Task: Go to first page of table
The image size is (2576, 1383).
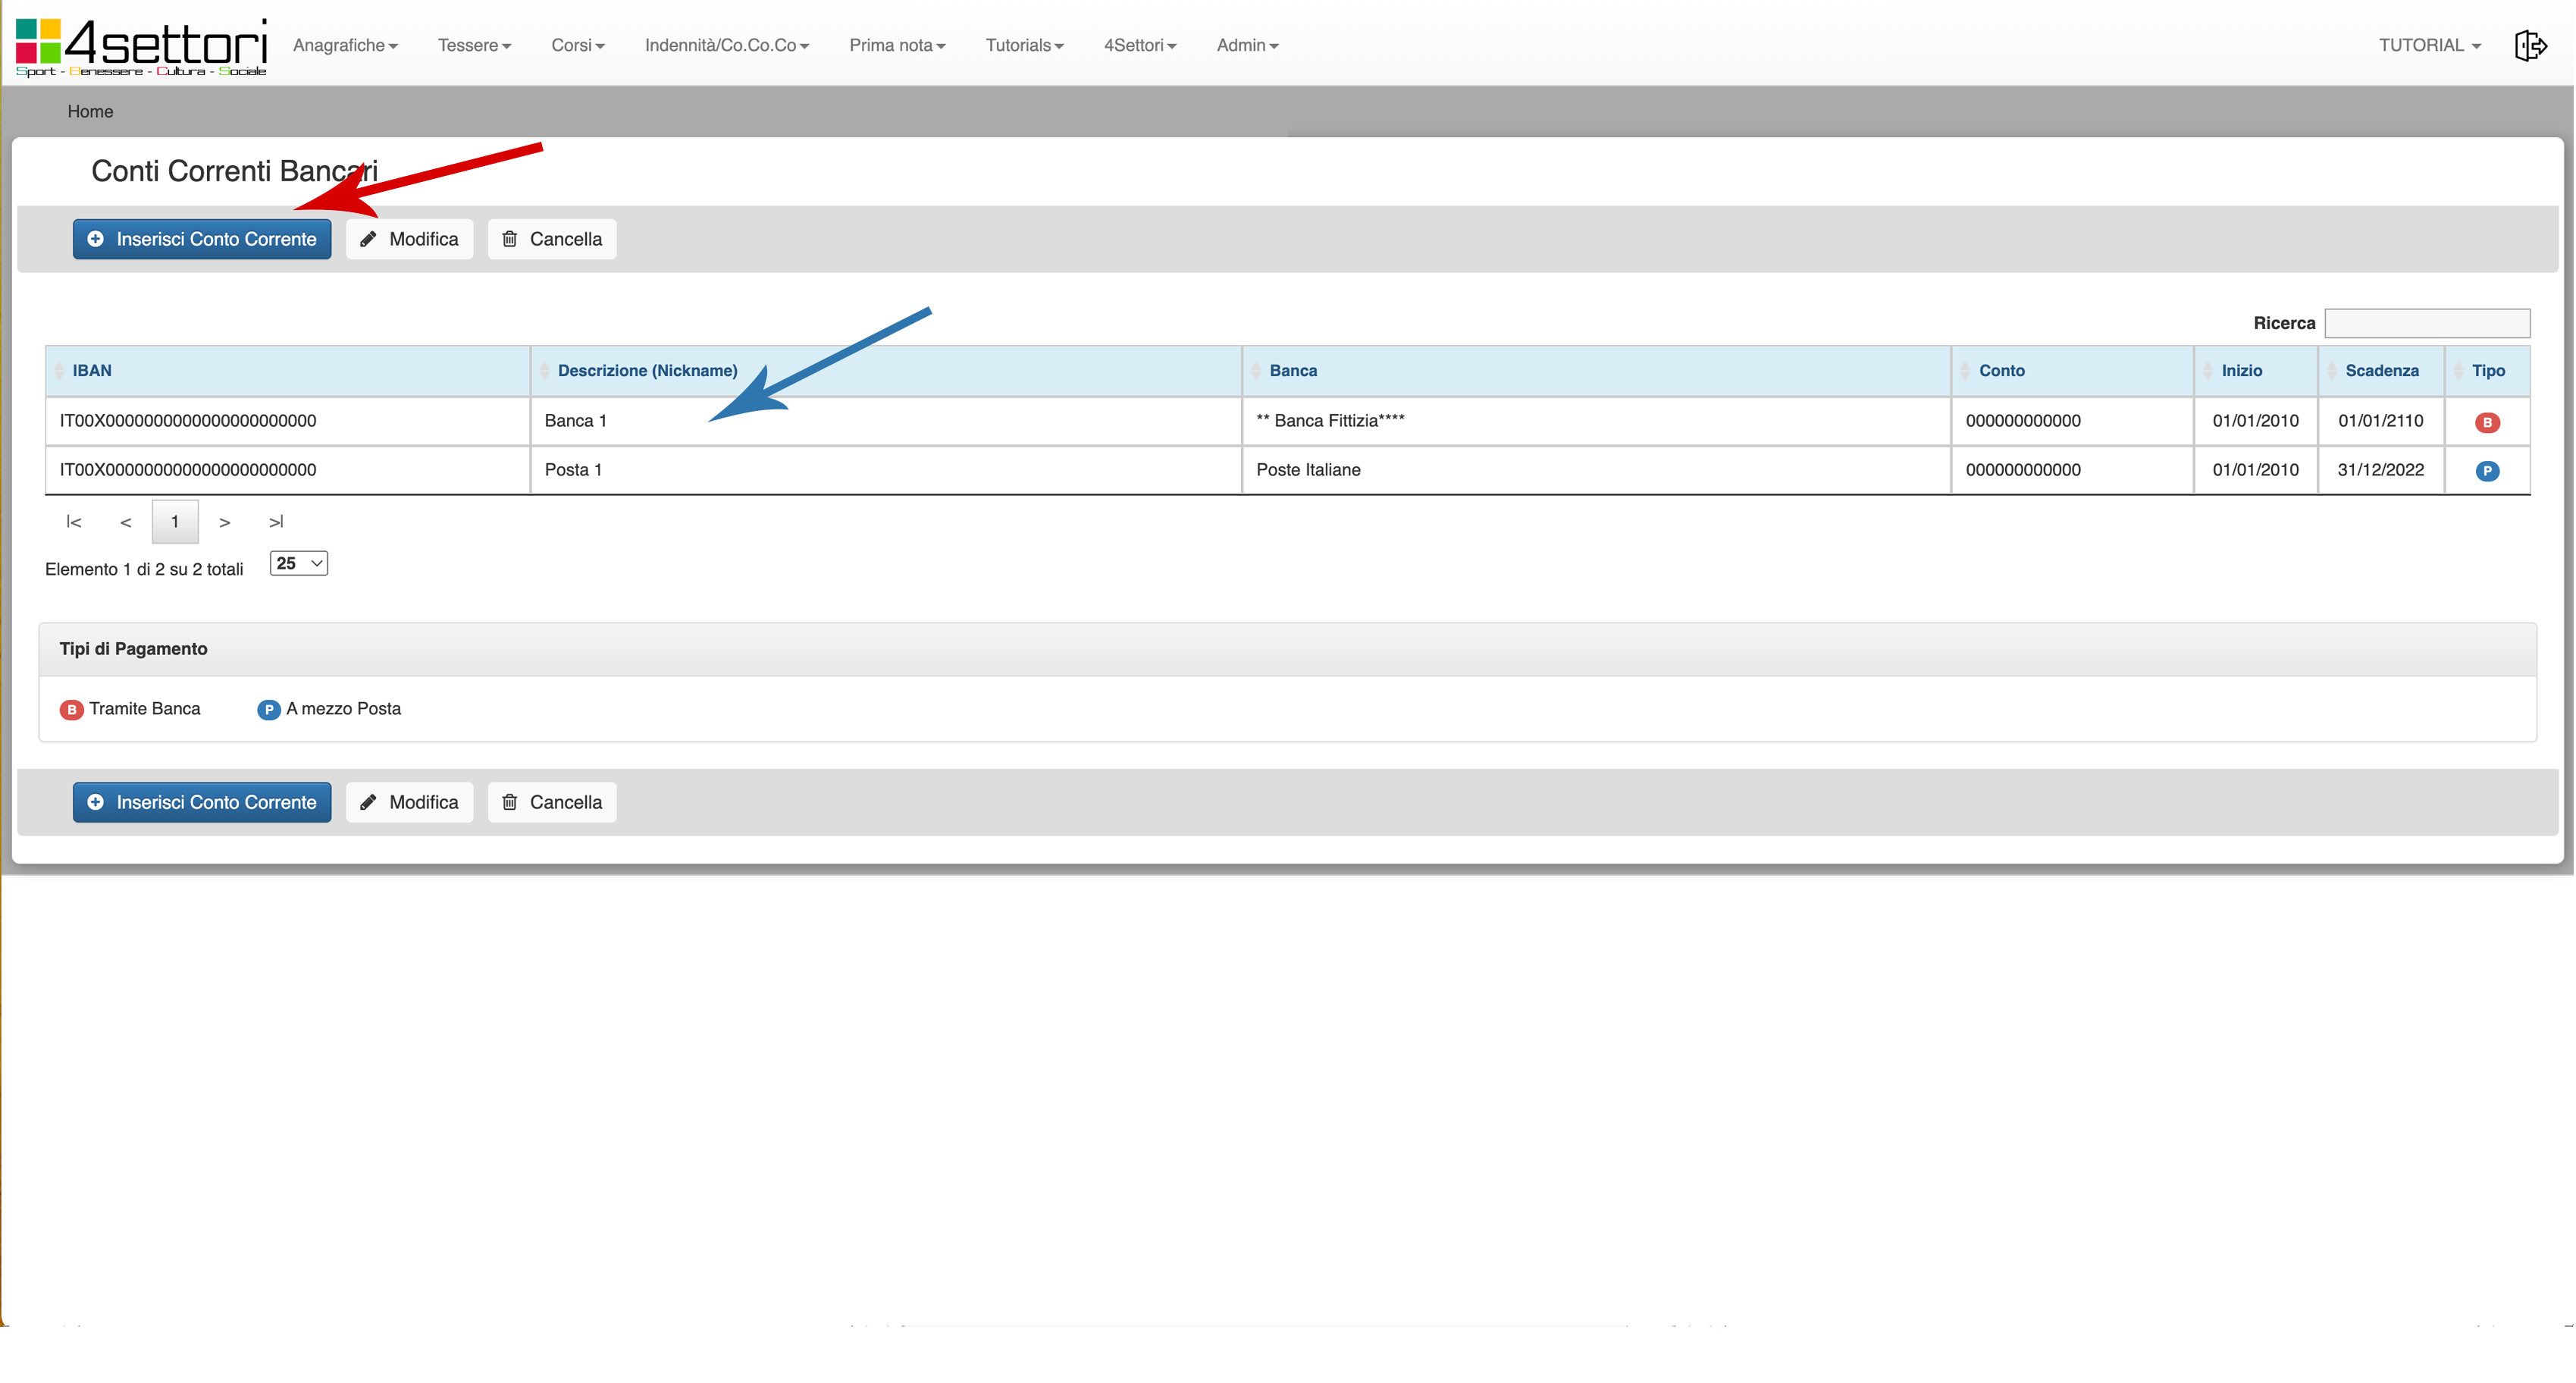Action: (73, 522)
